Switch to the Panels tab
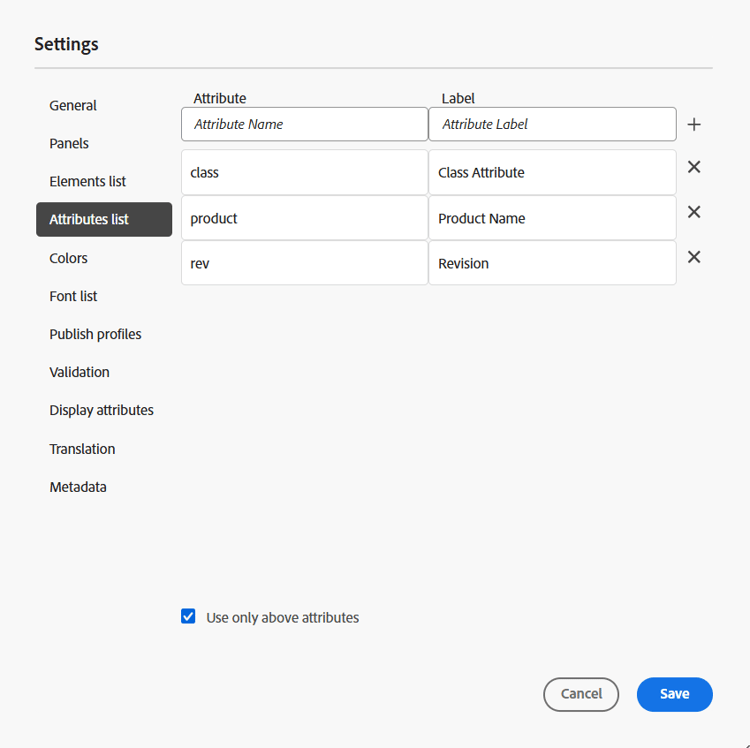The width and height of the screenshot is (750, 748). coord(69,144)
